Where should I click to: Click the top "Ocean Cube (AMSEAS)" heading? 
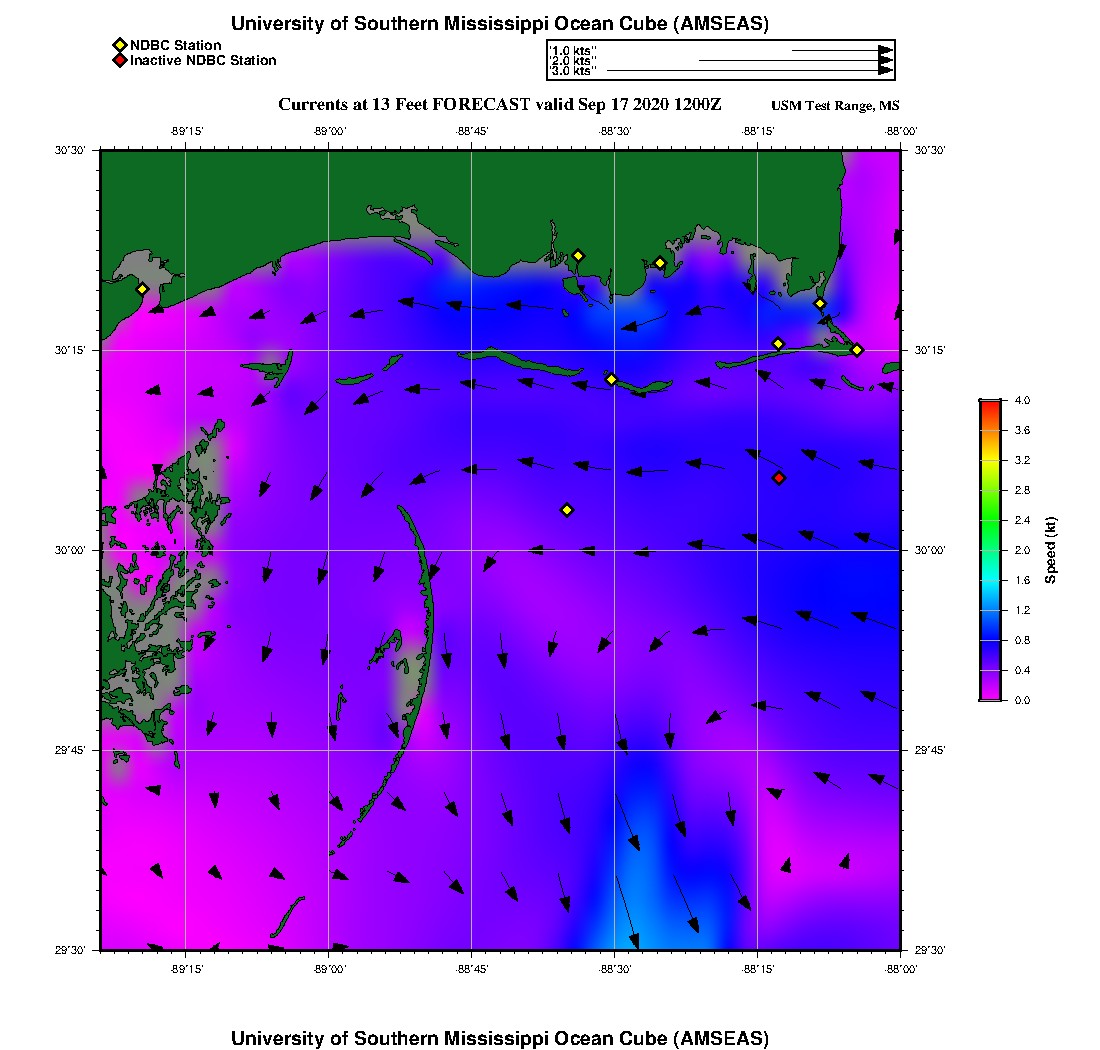(499, 24)
